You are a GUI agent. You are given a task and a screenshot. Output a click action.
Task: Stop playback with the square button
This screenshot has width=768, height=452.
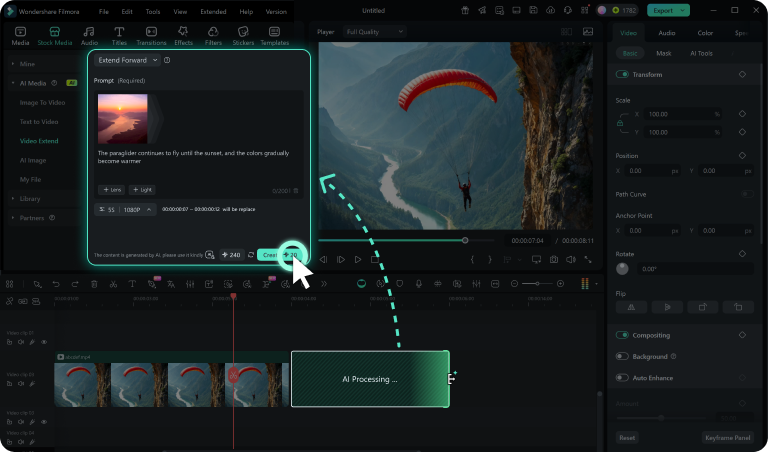pos(375,260)
